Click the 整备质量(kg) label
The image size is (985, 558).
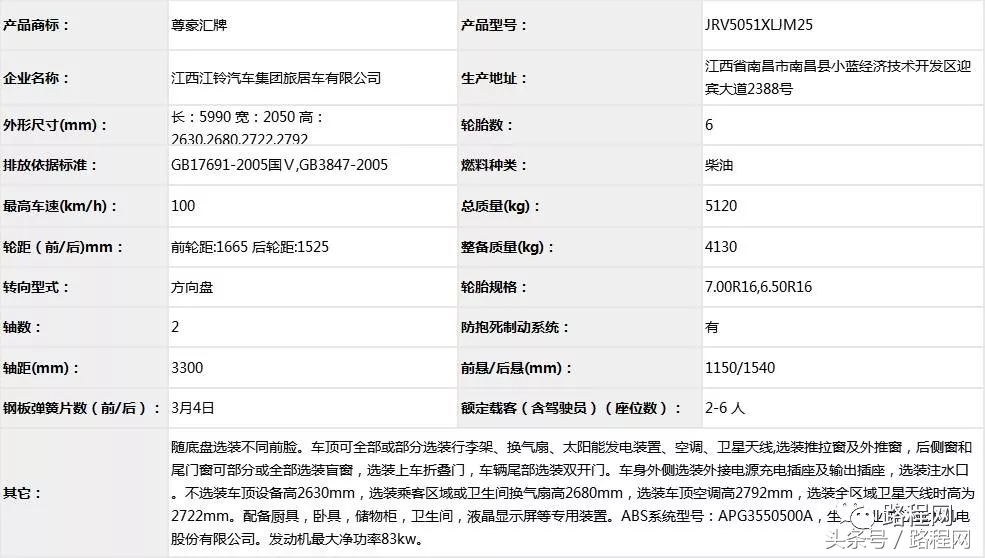(x=508, y=247)
